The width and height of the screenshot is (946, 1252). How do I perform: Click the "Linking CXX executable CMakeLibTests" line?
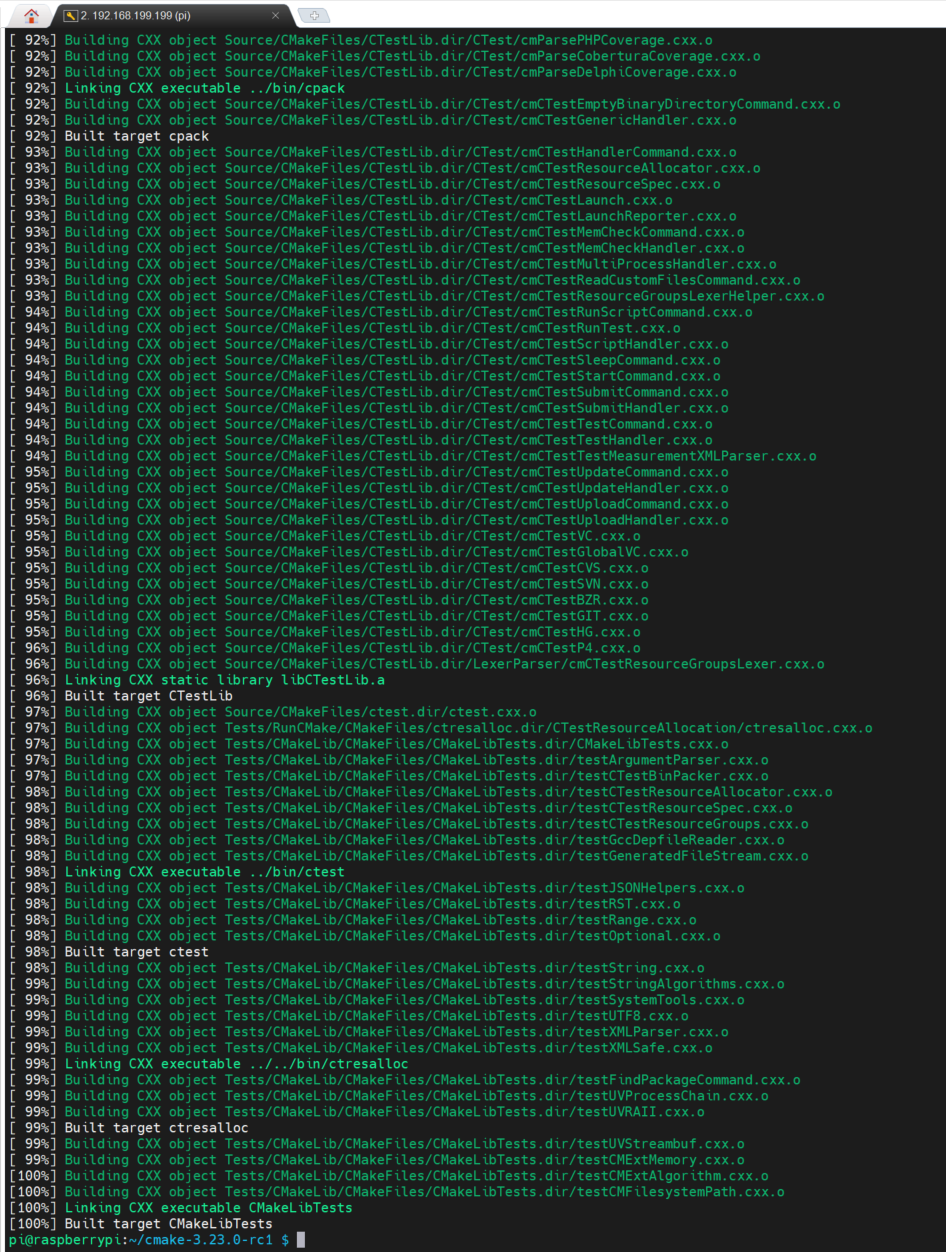pyautogui.click(x=208, y=1208)
